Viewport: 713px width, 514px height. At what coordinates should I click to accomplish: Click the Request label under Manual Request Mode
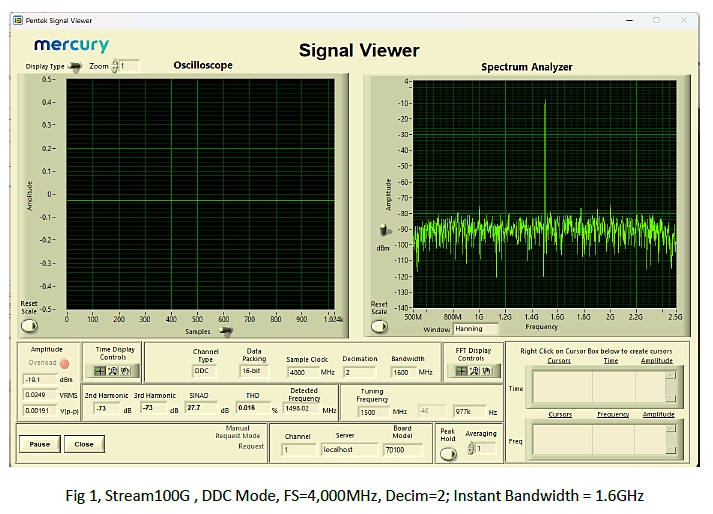[251, 446]
